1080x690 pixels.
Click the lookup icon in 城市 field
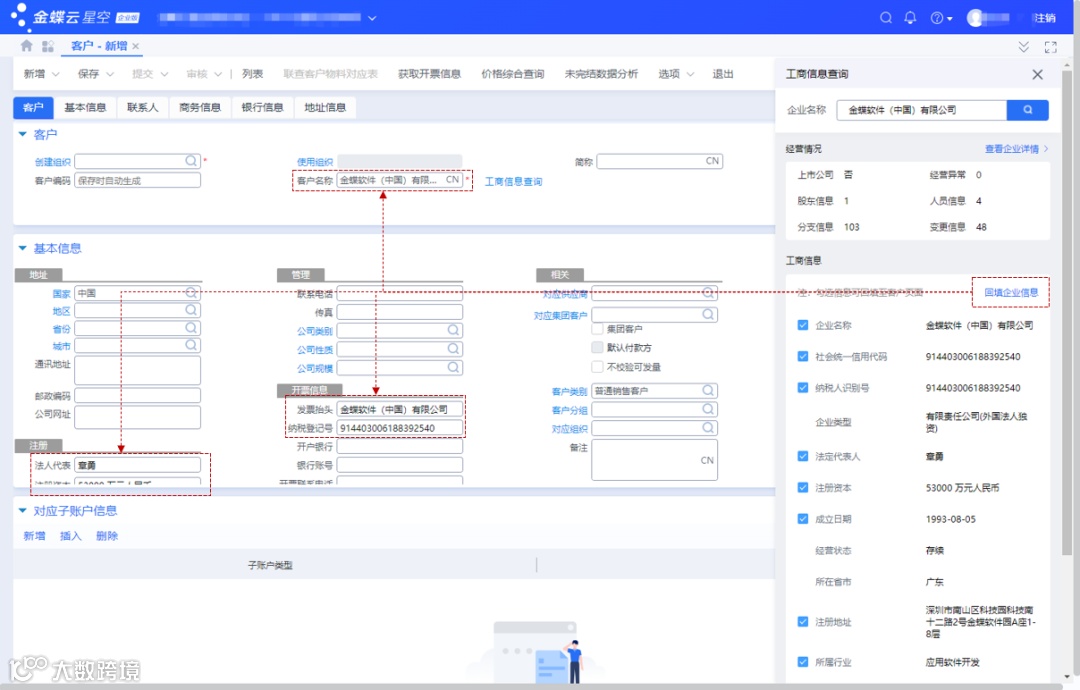tap(191, 345)
